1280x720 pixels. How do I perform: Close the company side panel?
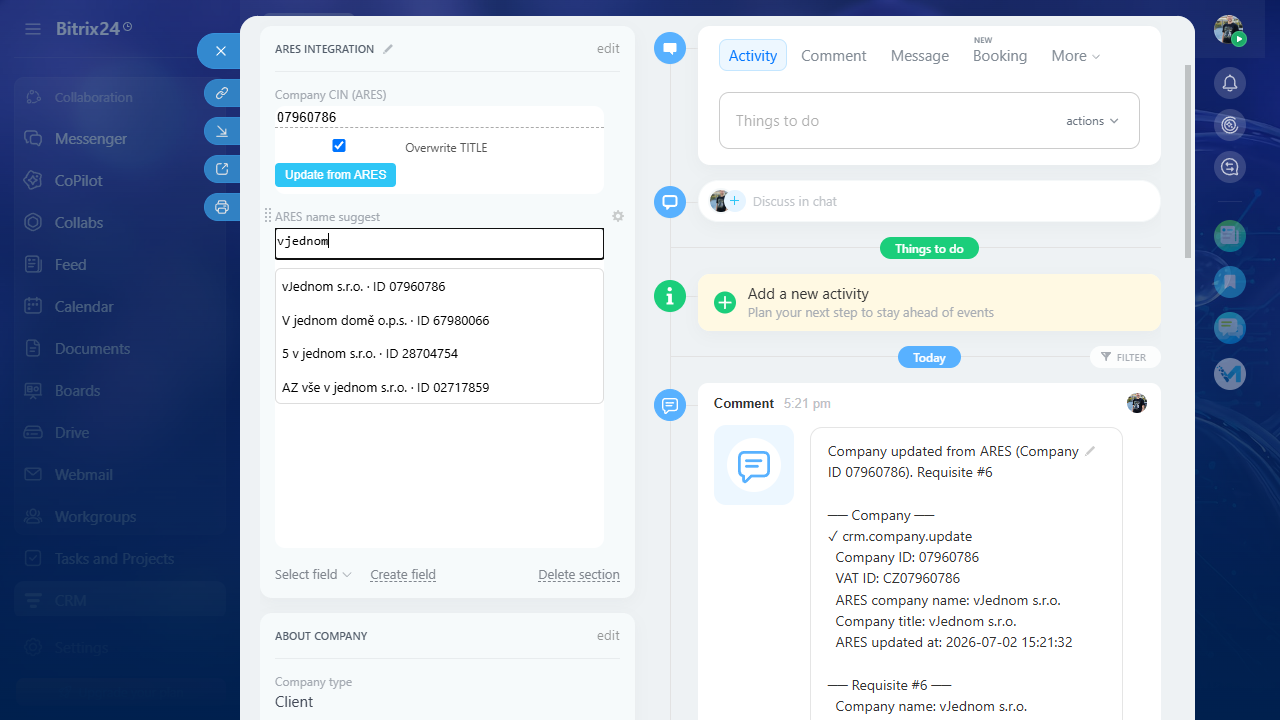pyautogui.click(x=221, y=51)
